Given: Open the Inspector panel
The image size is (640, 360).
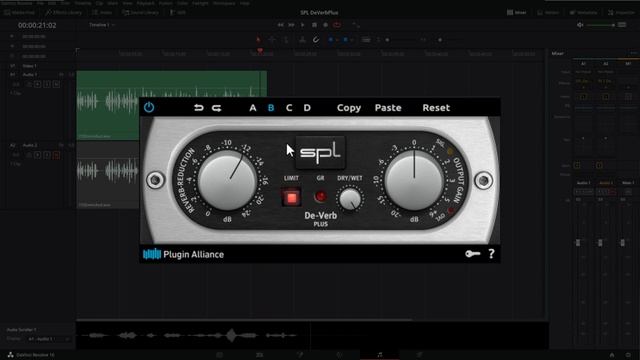Looking at the screenshot, I should [621, 13].
